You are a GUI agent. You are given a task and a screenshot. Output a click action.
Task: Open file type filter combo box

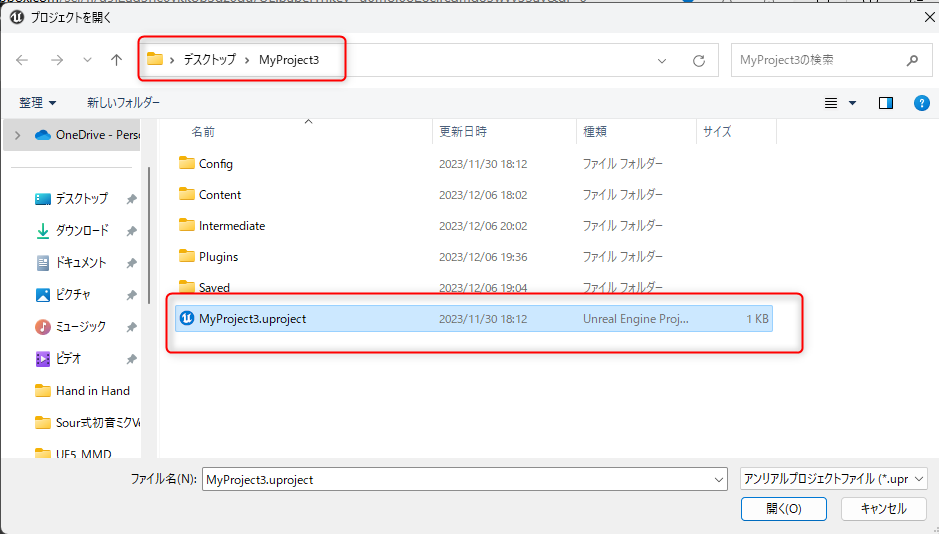[x=834, y=479]
